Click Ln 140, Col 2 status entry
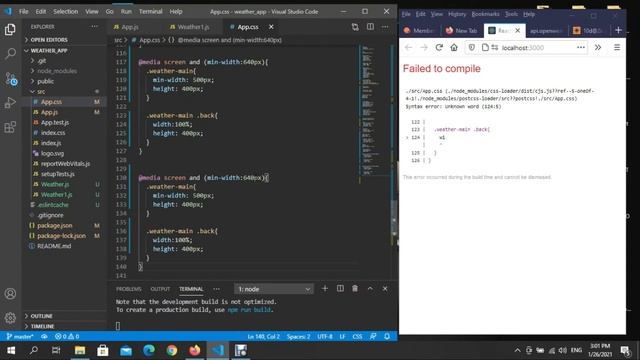640x360 pixels. (263, 336)
